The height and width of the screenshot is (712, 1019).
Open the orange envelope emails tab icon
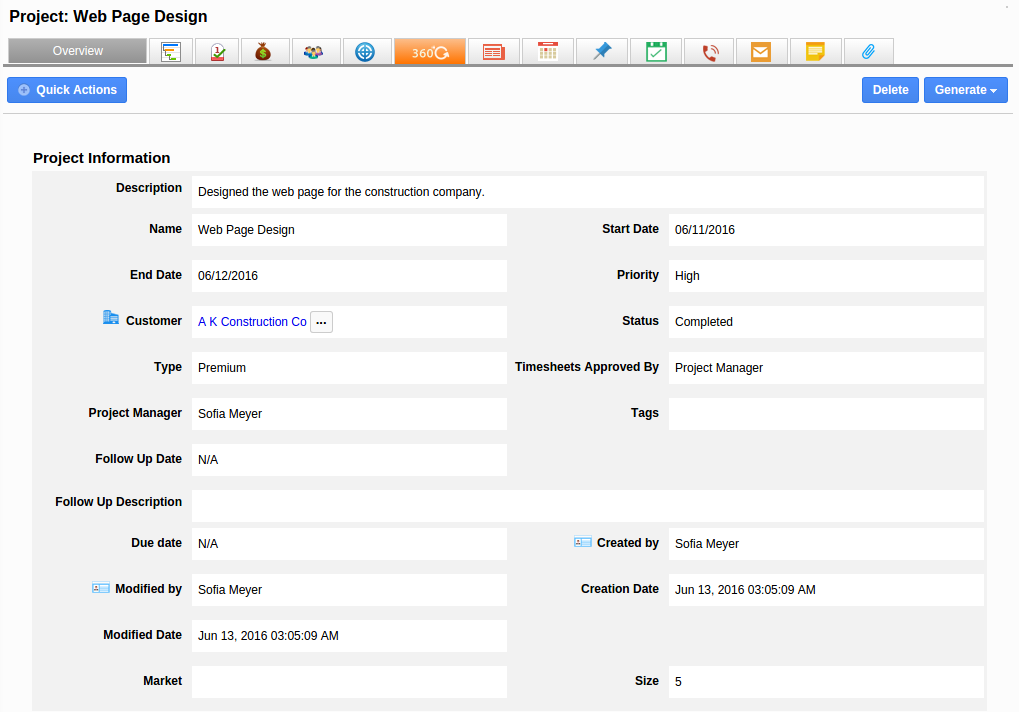[761, 51]
